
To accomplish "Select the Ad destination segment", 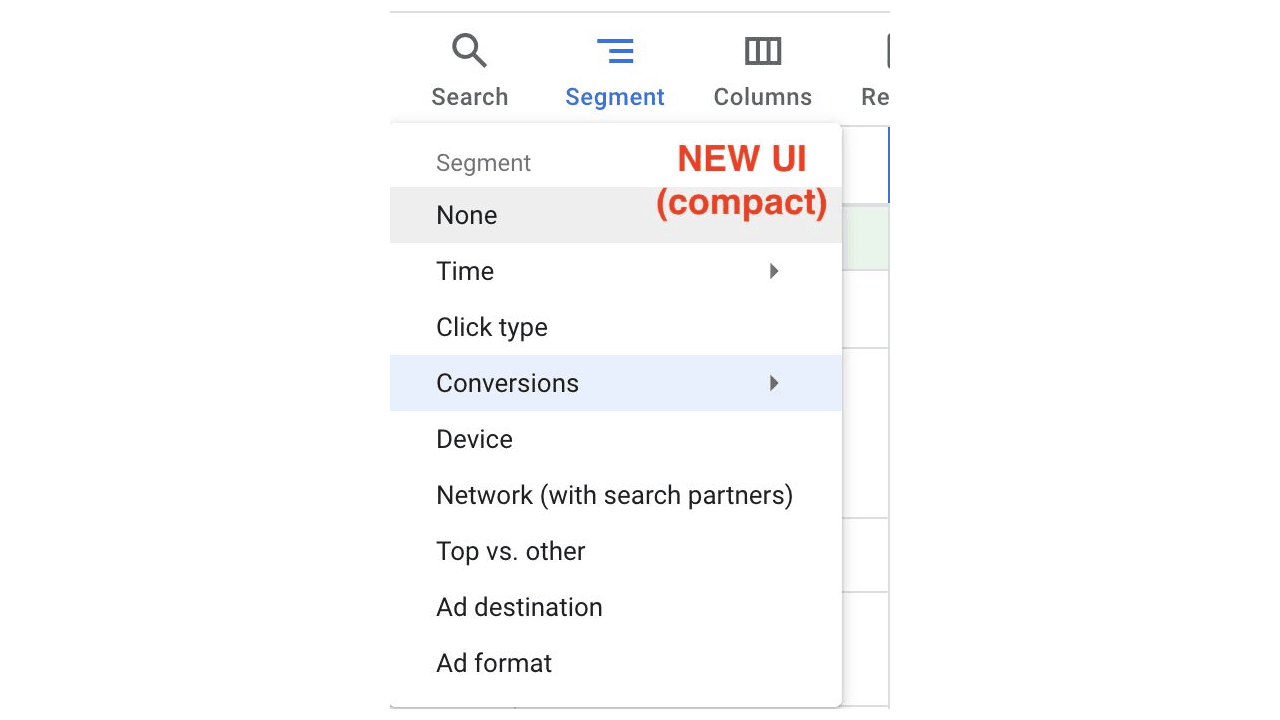I will pos(616,607).
